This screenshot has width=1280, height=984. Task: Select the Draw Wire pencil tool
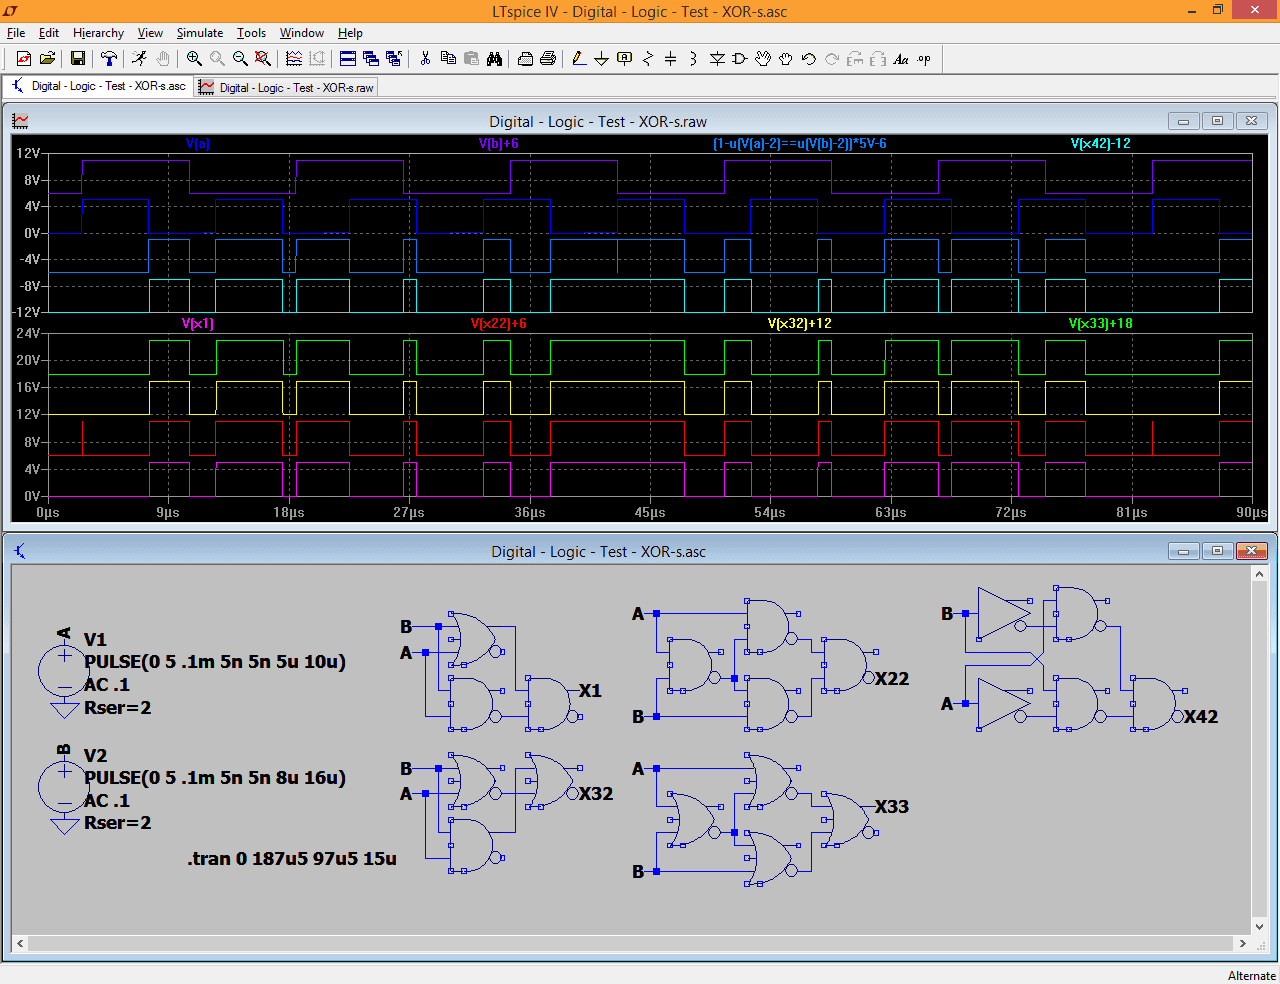click(579, 59)
